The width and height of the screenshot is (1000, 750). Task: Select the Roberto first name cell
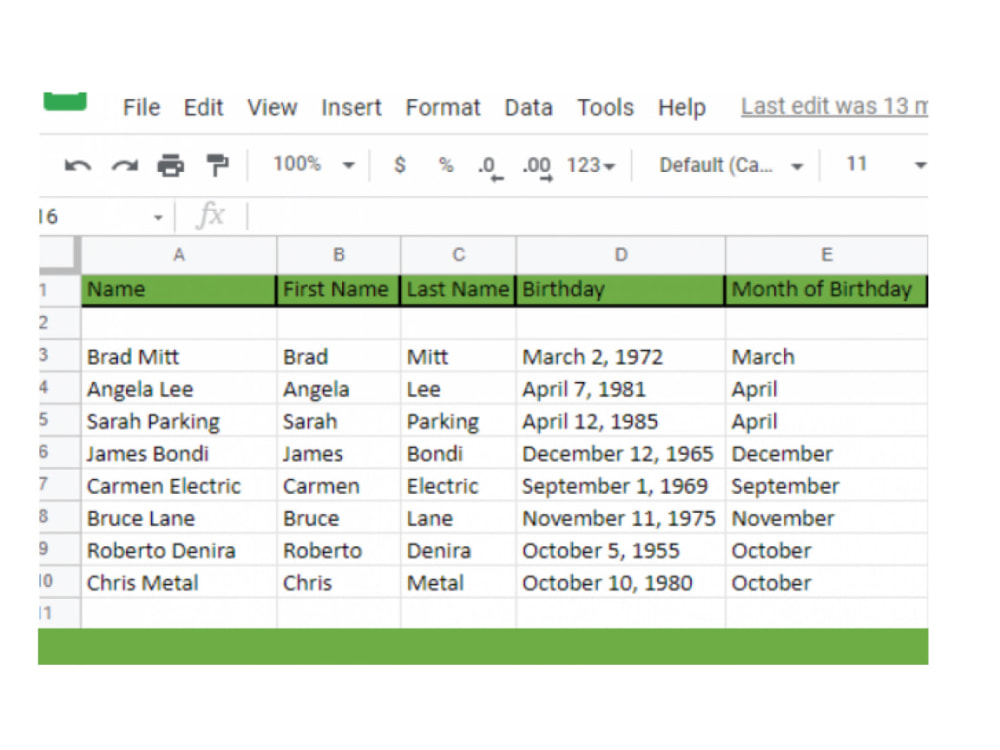(x=339, y=551)
